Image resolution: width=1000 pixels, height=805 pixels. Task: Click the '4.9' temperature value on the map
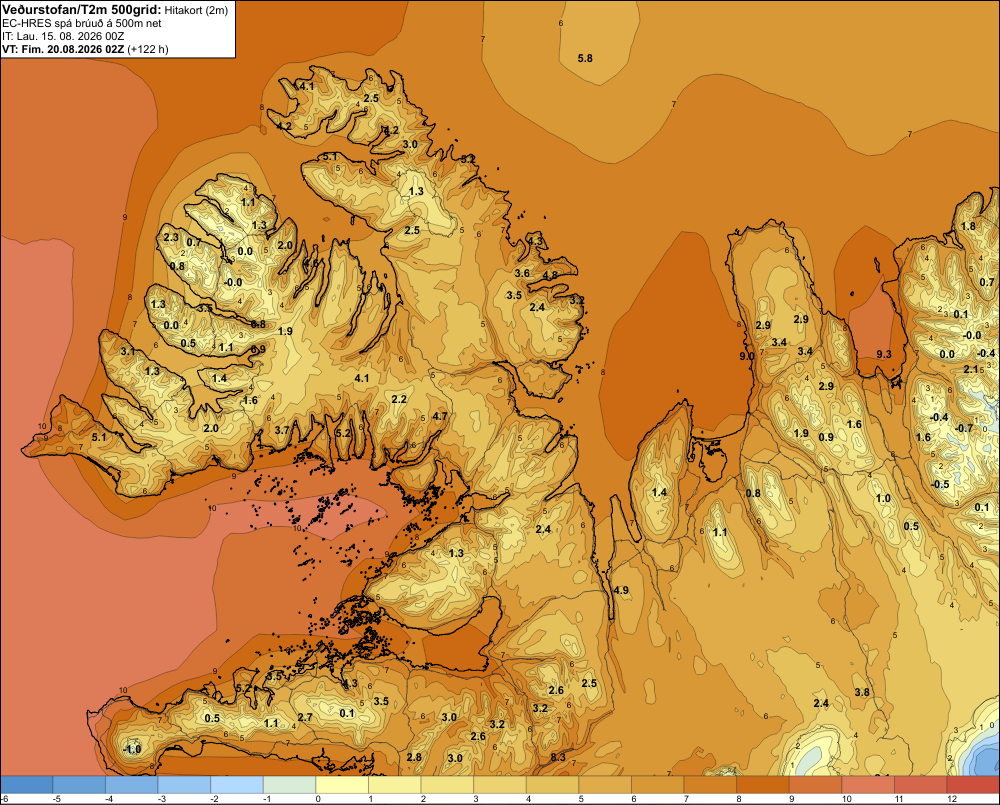pos(621,590)
